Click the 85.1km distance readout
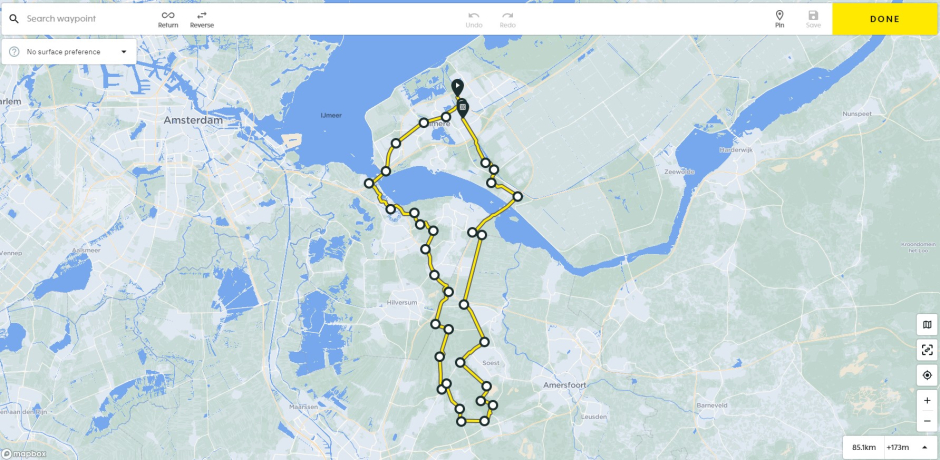The width and height of the screenshot is (940, 460). point(864,447)
